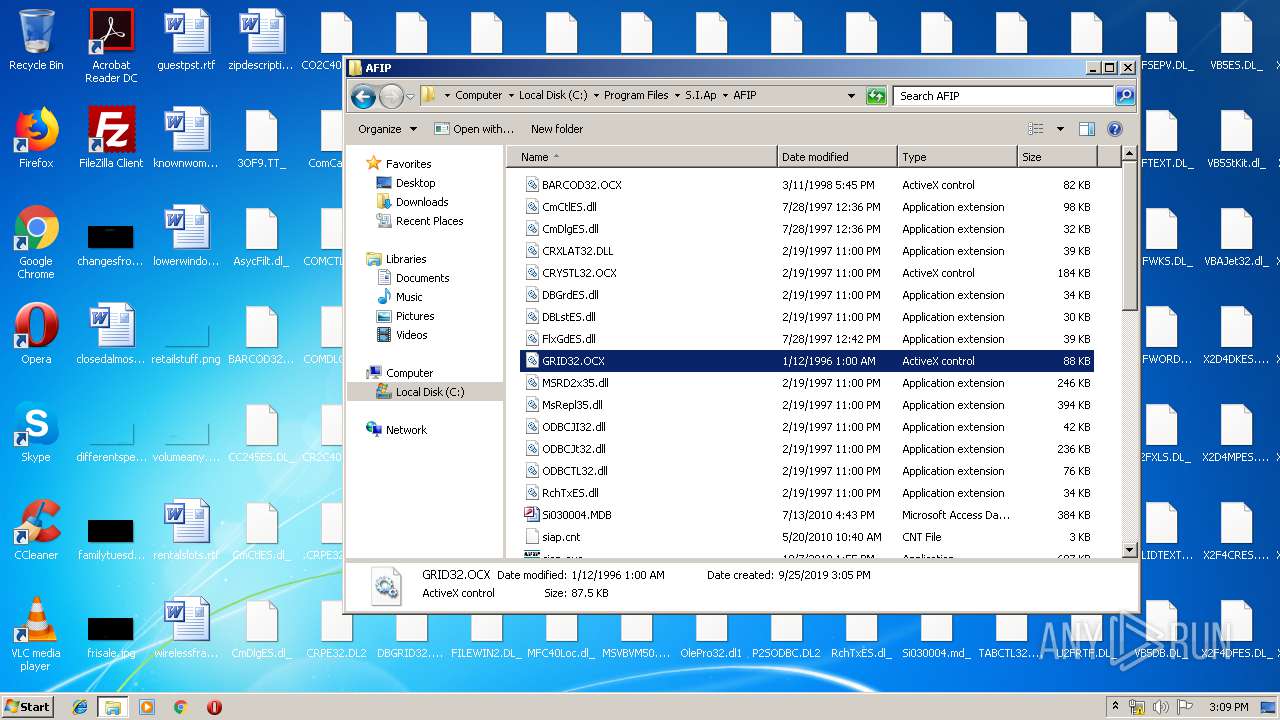This screenshot has width=1280, height=720.
Task: Click file list scrollbar down arrow
Action: tap(1130, 550)
